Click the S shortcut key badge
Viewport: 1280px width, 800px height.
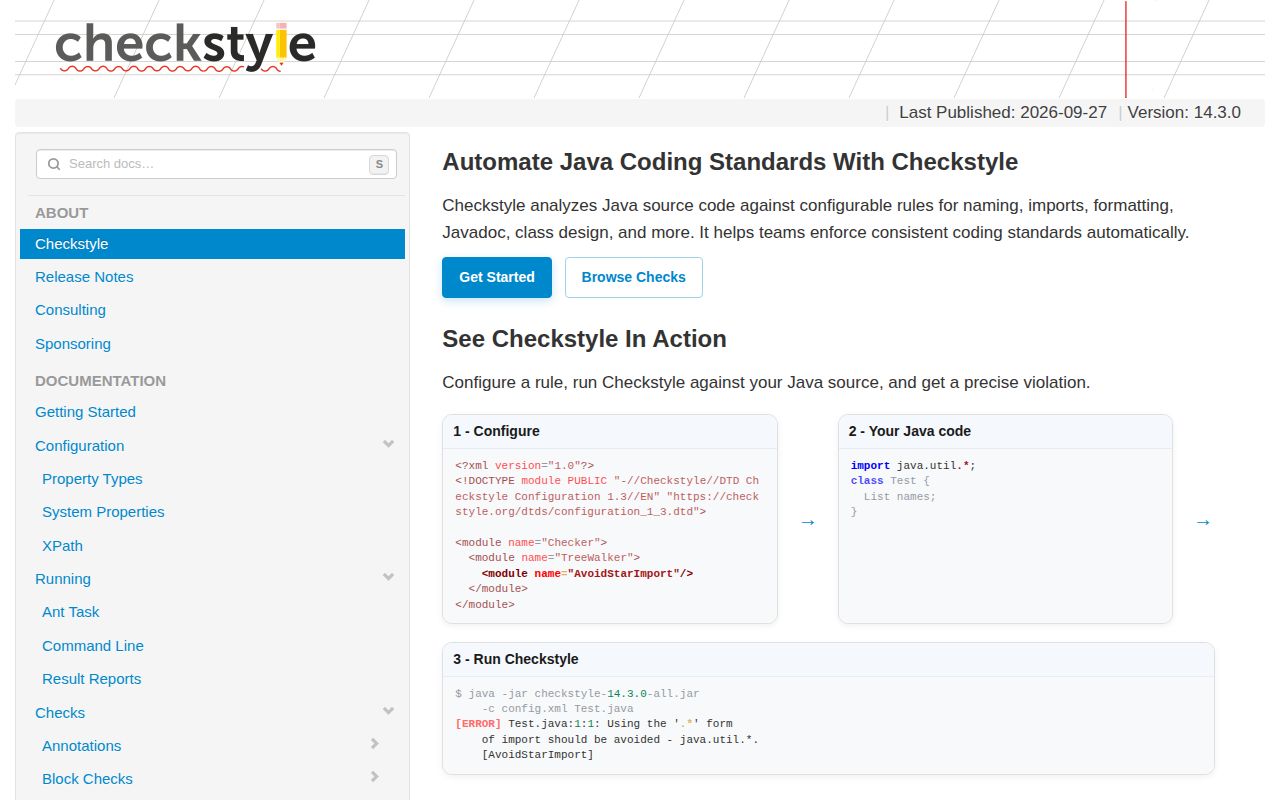tap(379, 164)
